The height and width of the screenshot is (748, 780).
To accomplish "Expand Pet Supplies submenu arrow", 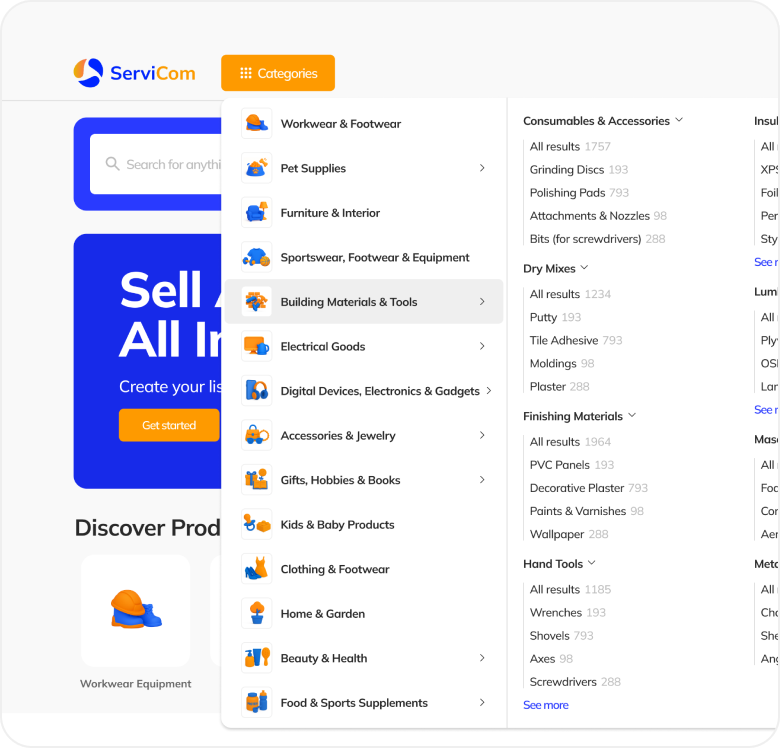I will click(482, 168).
